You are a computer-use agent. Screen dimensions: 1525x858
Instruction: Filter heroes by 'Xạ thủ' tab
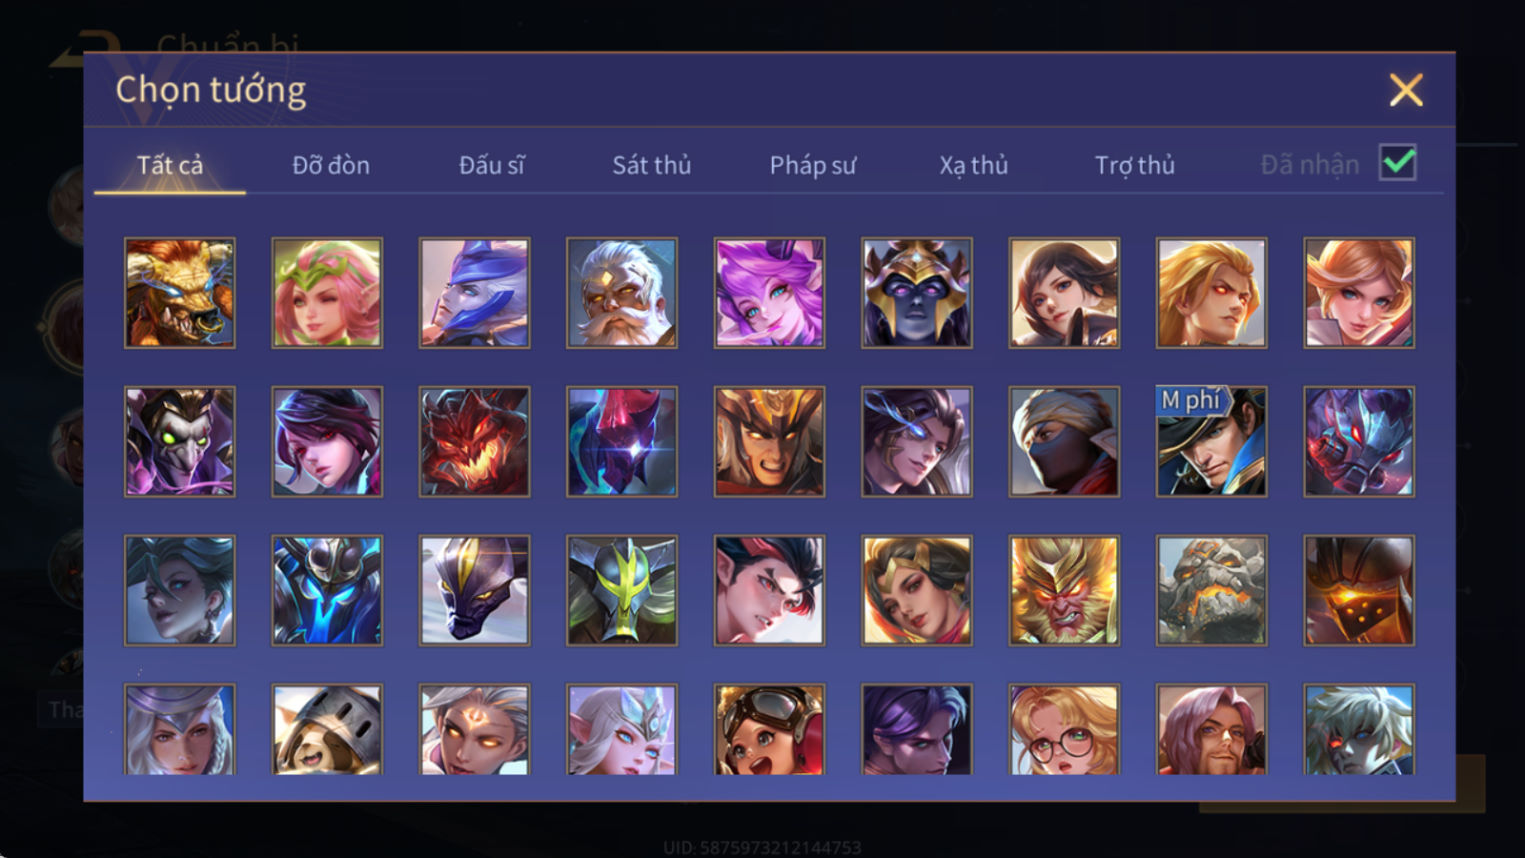pos(974,165)
